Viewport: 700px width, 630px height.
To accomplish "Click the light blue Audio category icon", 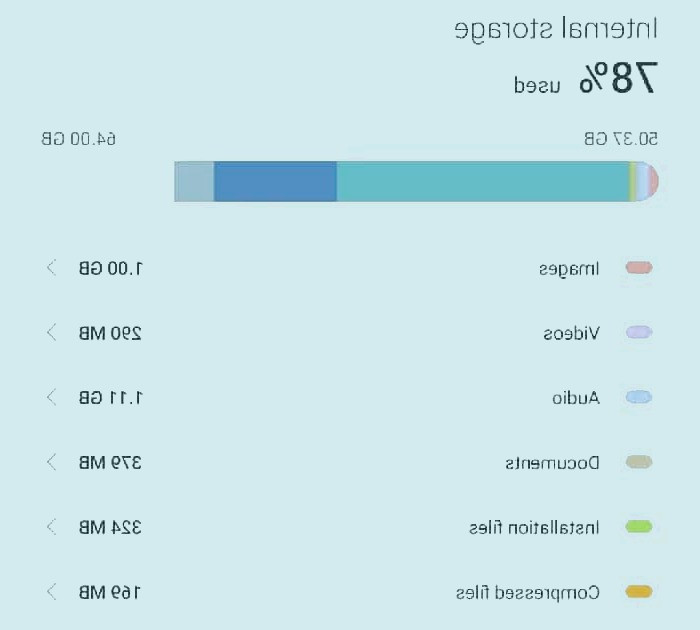I will pos(639,397).
